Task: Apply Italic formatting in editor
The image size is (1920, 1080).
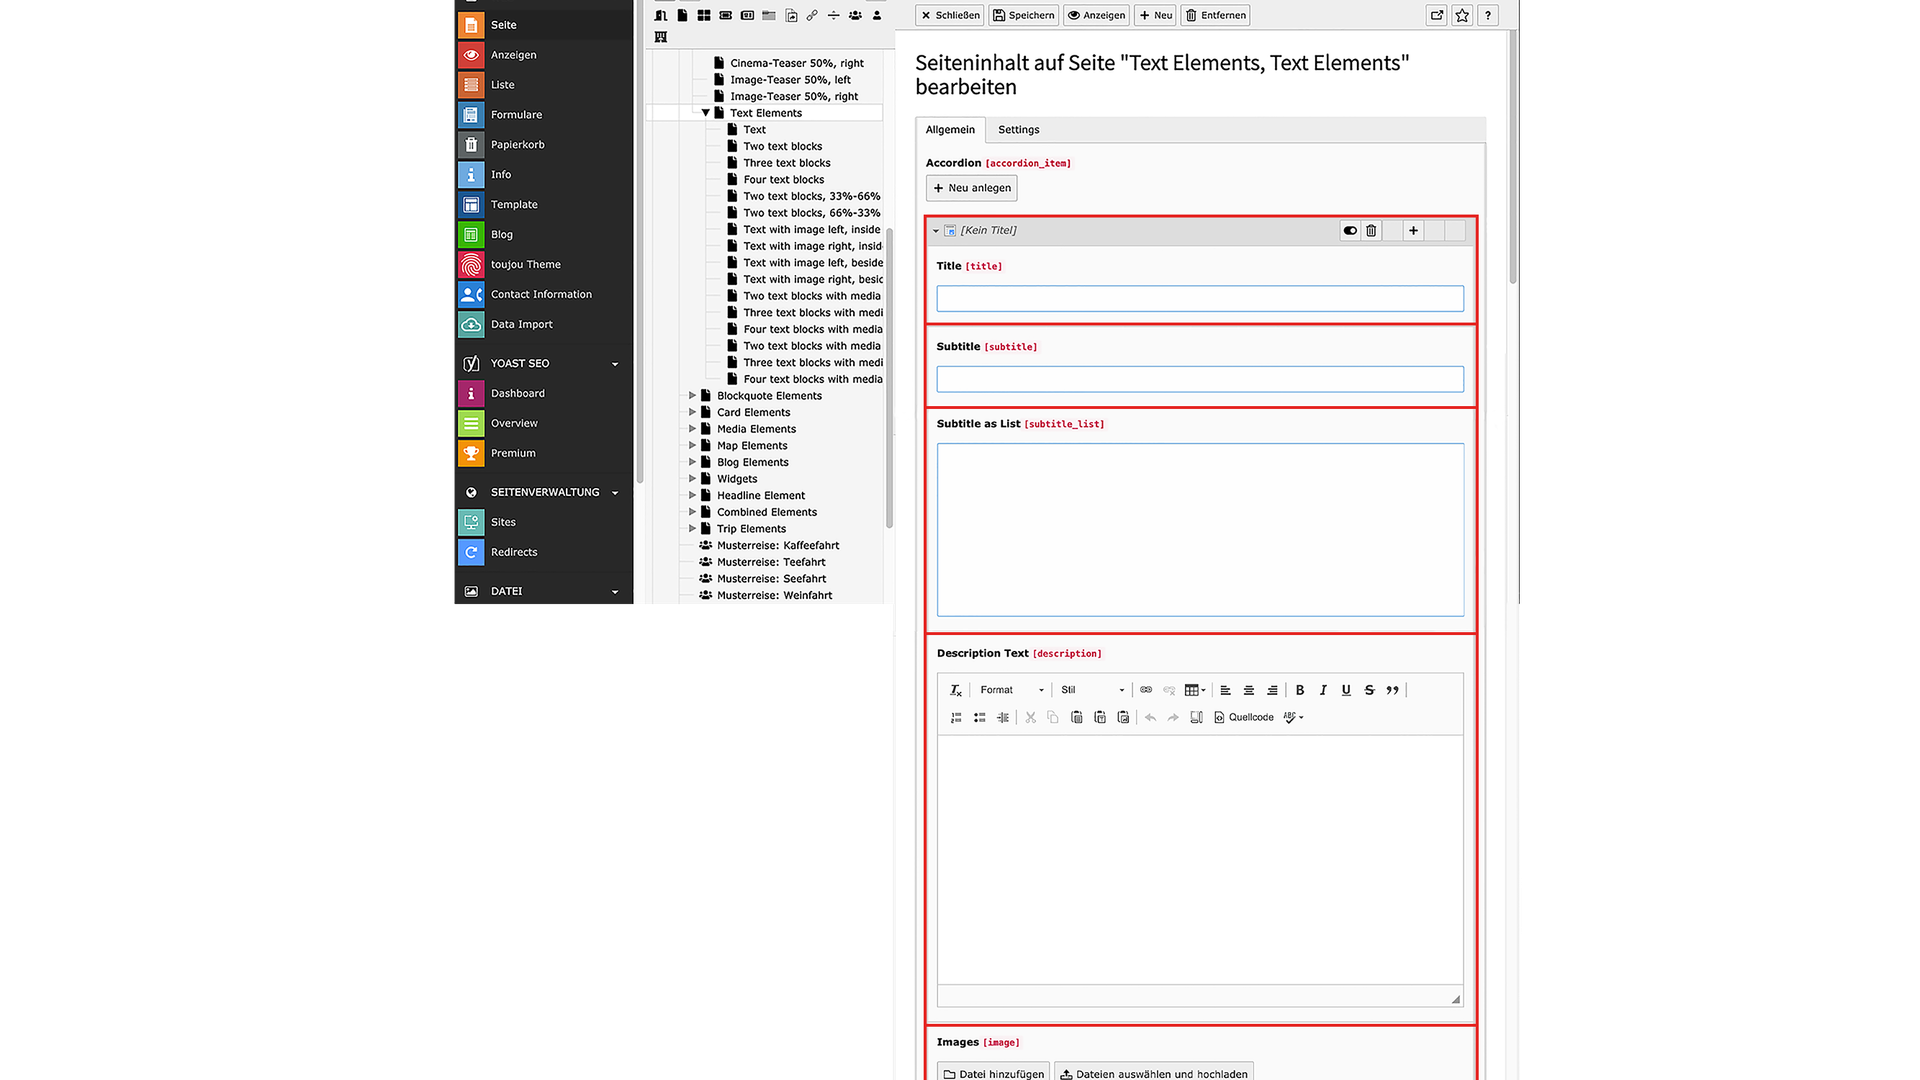Action: click(x=1323, y=690)
